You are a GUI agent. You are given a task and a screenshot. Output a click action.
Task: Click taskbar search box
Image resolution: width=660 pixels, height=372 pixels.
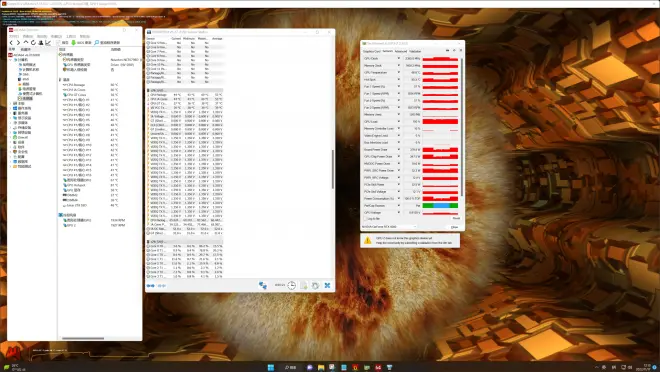pos(290,367)
